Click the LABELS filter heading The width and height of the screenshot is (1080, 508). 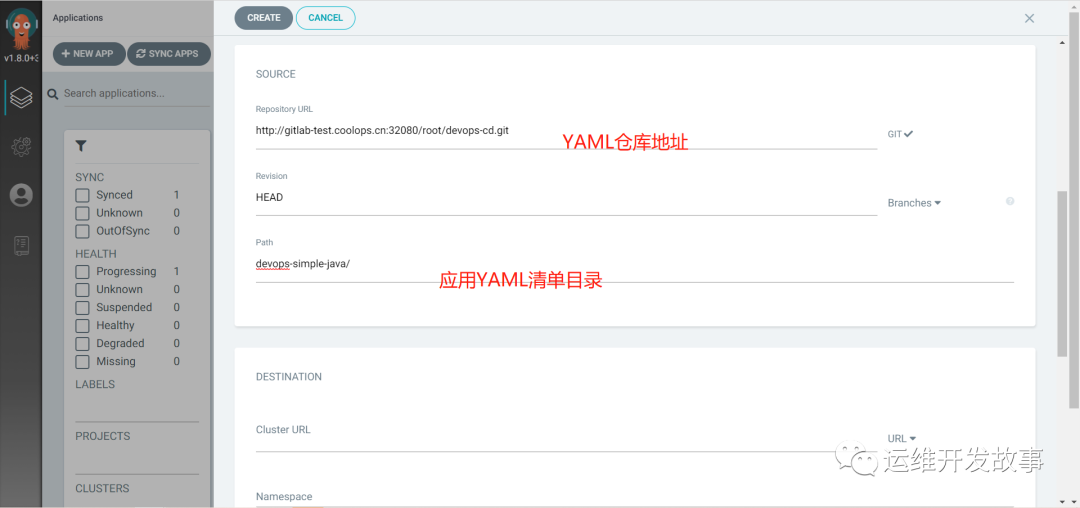[x=95, y=385]
